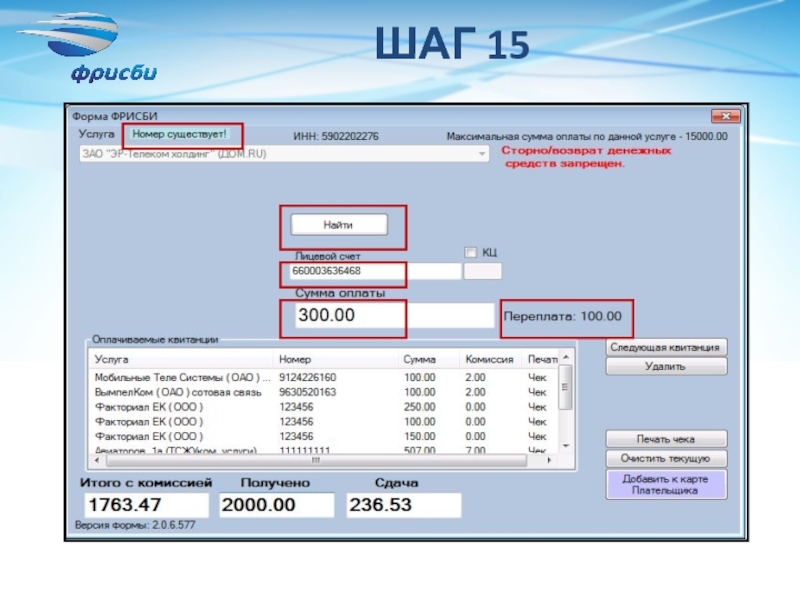This screenshot has width=800, height=600.
Task: Select the ВымпелКом (ОАО) сотовая связь row
Action: tap(324, 392)
